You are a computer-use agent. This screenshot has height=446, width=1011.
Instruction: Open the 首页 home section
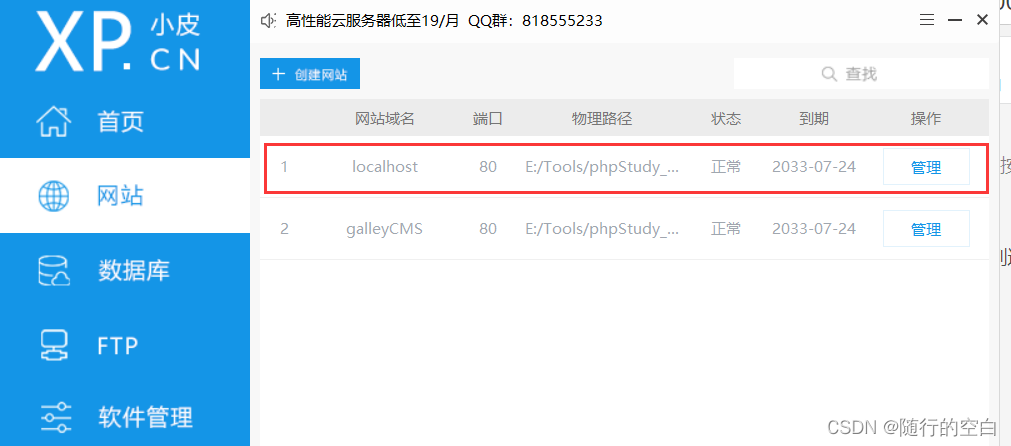[121, 121]
